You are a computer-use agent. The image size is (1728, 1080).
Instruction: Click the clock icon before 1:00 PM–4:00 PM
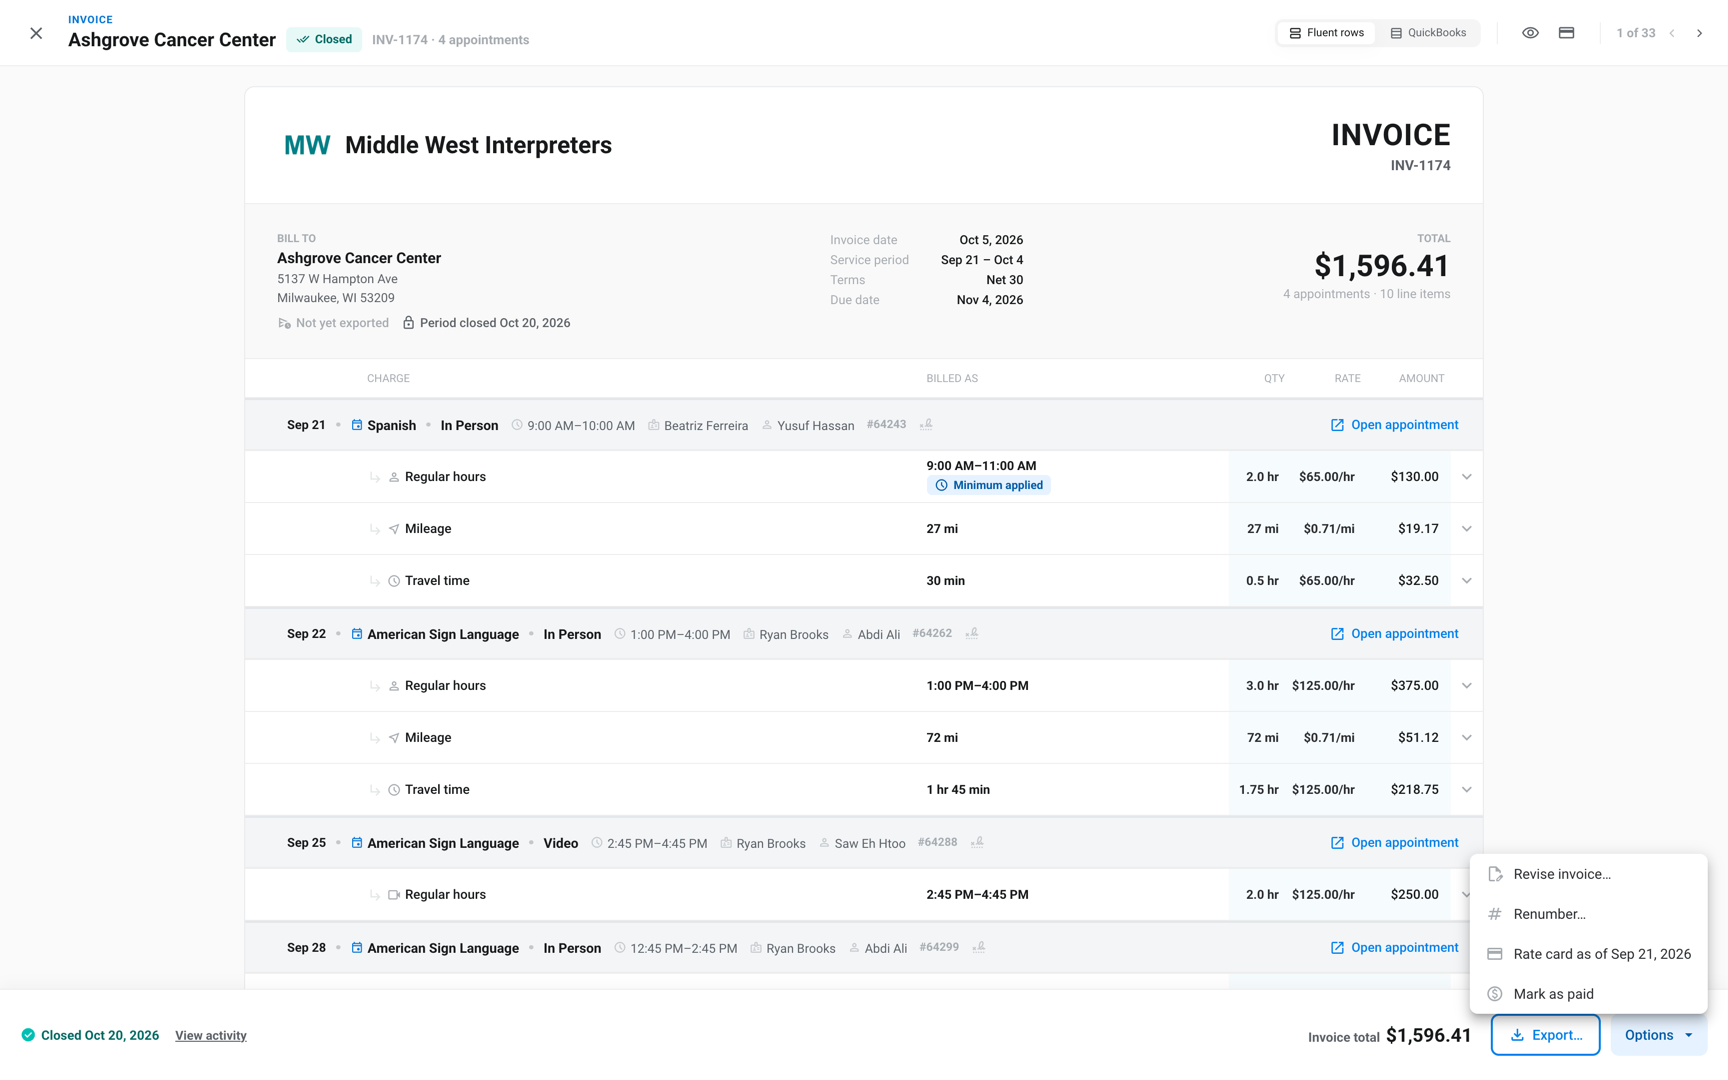coord(620,634)
